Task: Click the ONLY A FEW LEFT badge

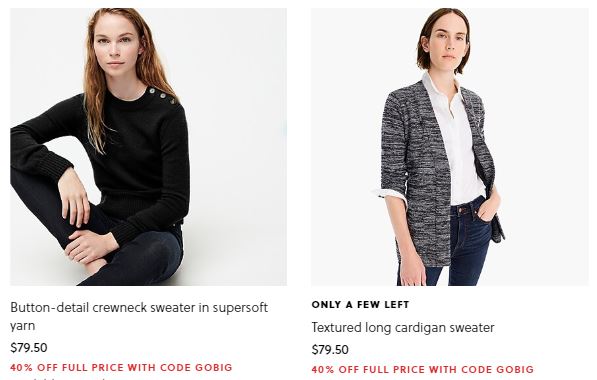Action: [360, 305]
